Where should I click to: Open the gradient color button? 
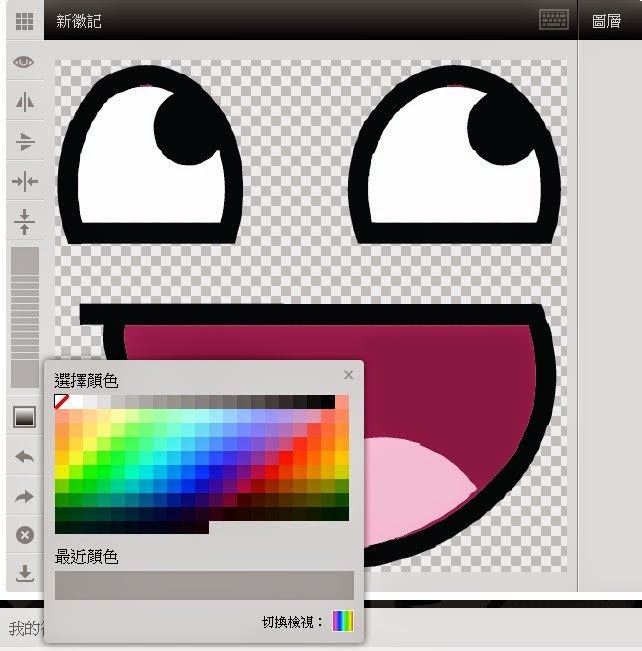point(25,417)
